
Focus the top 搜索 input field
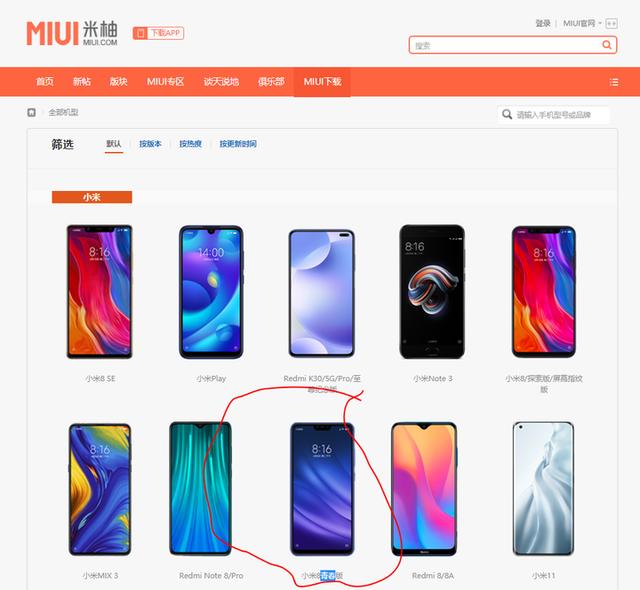tap(506, 45)
